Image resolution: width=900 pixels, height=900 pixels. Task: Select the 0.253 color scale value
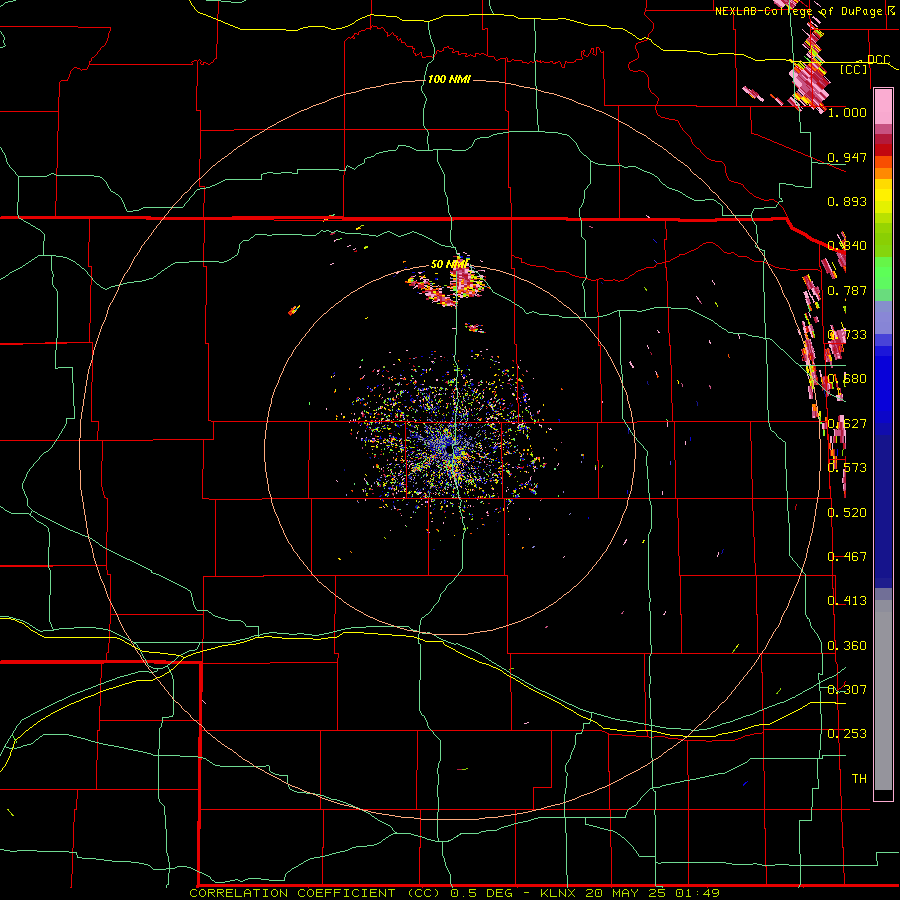[x=847, y=734]
